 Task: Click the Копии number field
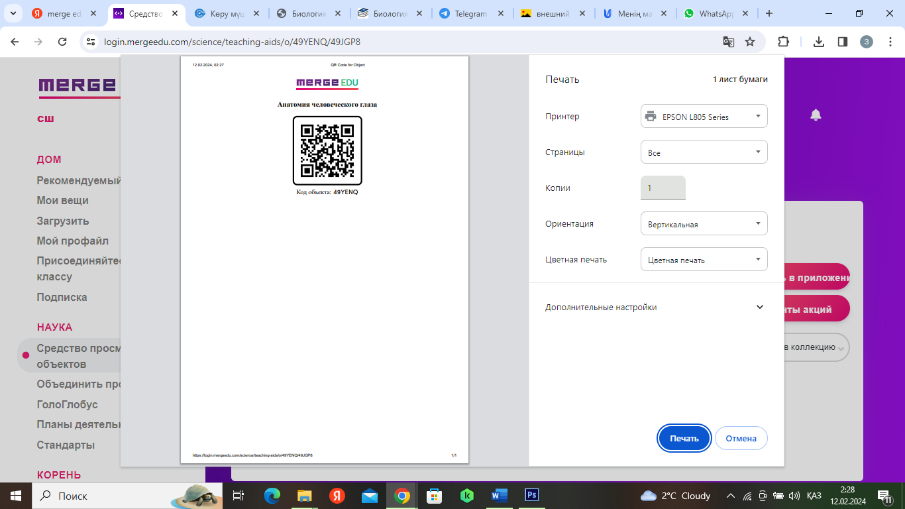[663, 188]
